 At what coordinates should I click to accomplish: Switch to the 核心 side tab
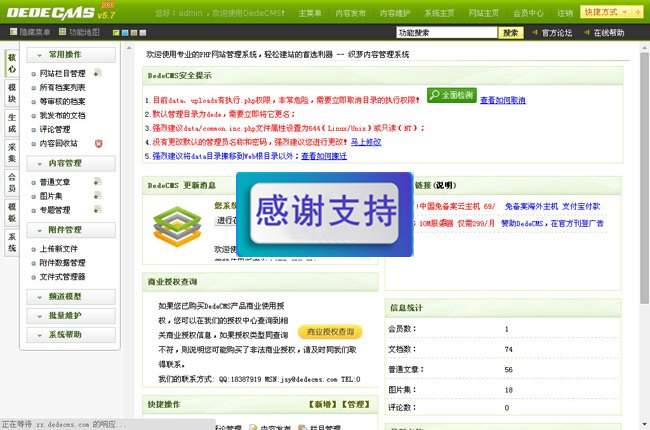12,63
